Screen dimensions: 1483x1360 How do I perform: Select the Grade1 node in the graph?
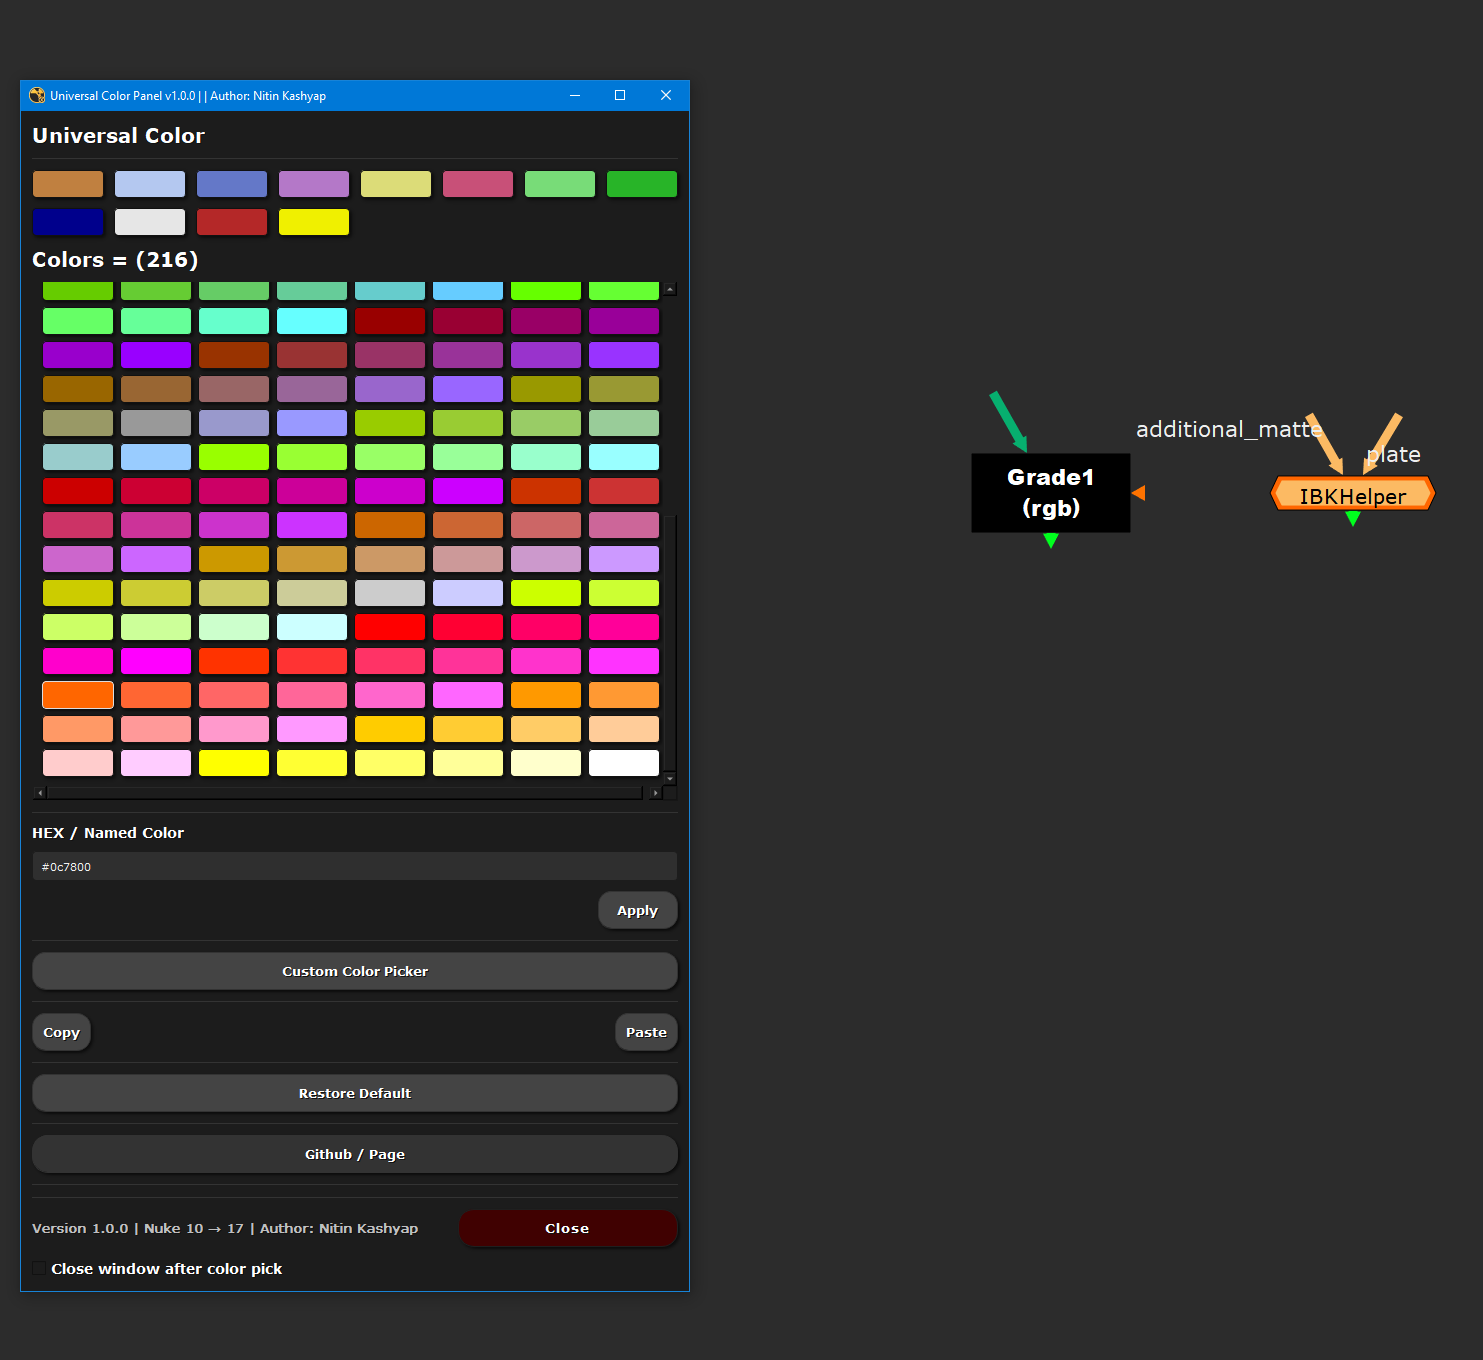click(x=1050, y=492)
